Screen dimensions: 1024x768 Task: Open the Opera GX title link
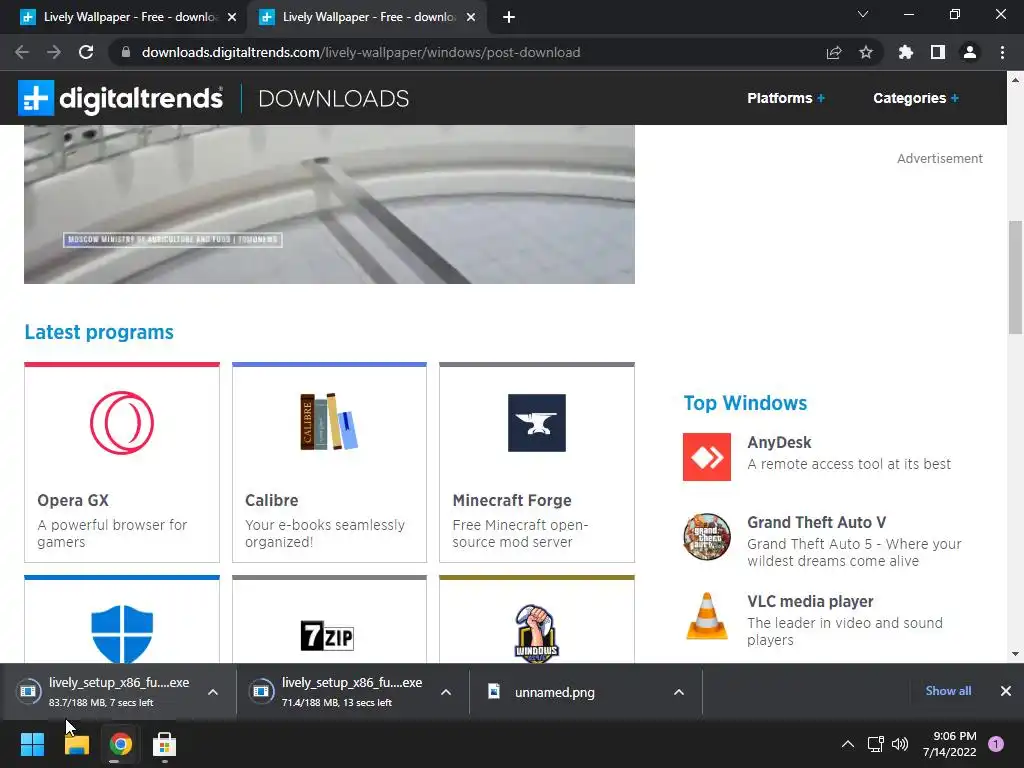(73, 500)
